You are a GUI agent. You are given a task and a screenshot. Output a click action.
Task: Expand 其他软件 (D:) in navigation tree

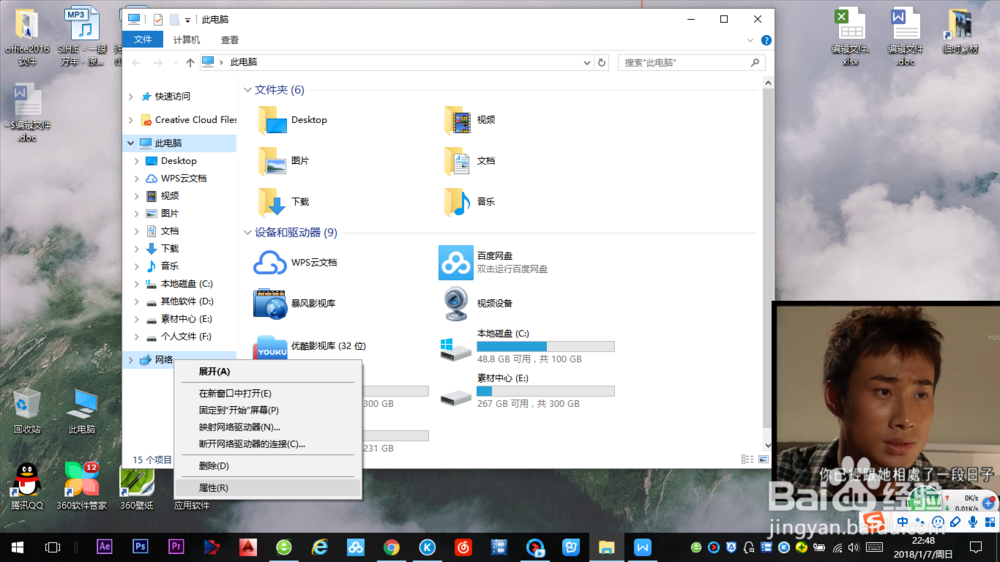click(x=136, y=301)
